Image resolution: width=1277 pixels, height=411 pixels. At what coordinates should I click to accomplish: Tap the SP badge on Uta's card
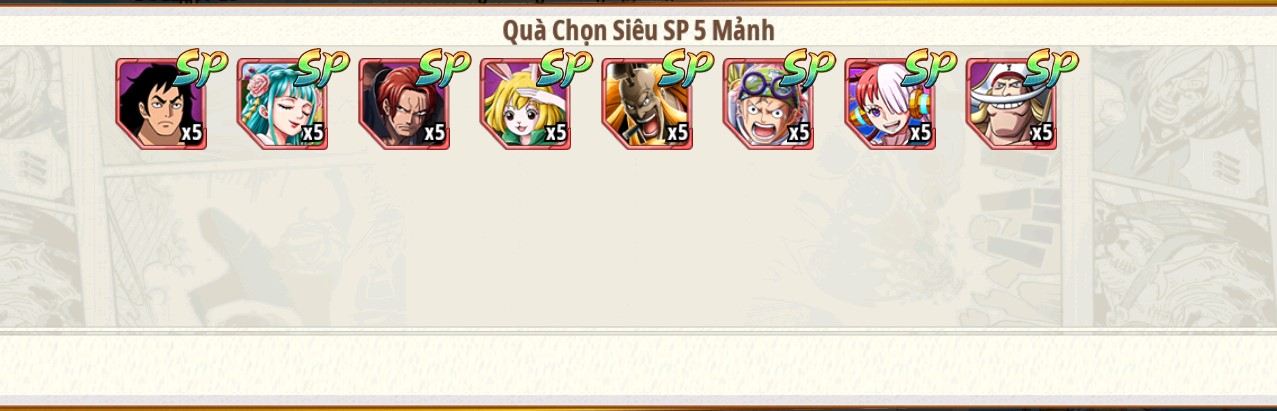930,68
